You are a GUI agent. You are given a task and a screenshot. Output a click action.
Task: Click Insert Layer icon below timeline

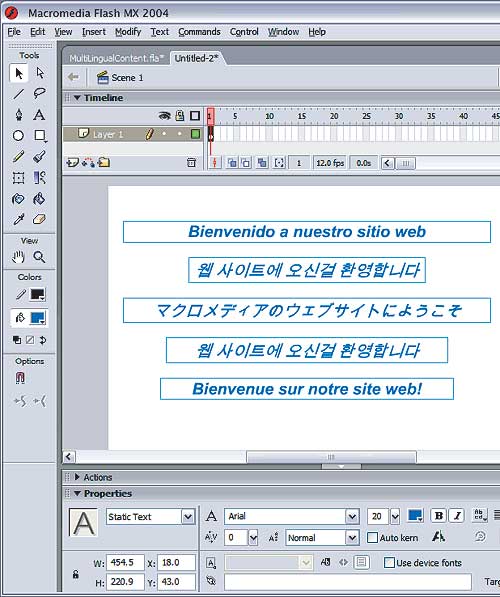(x=72, y=163)
